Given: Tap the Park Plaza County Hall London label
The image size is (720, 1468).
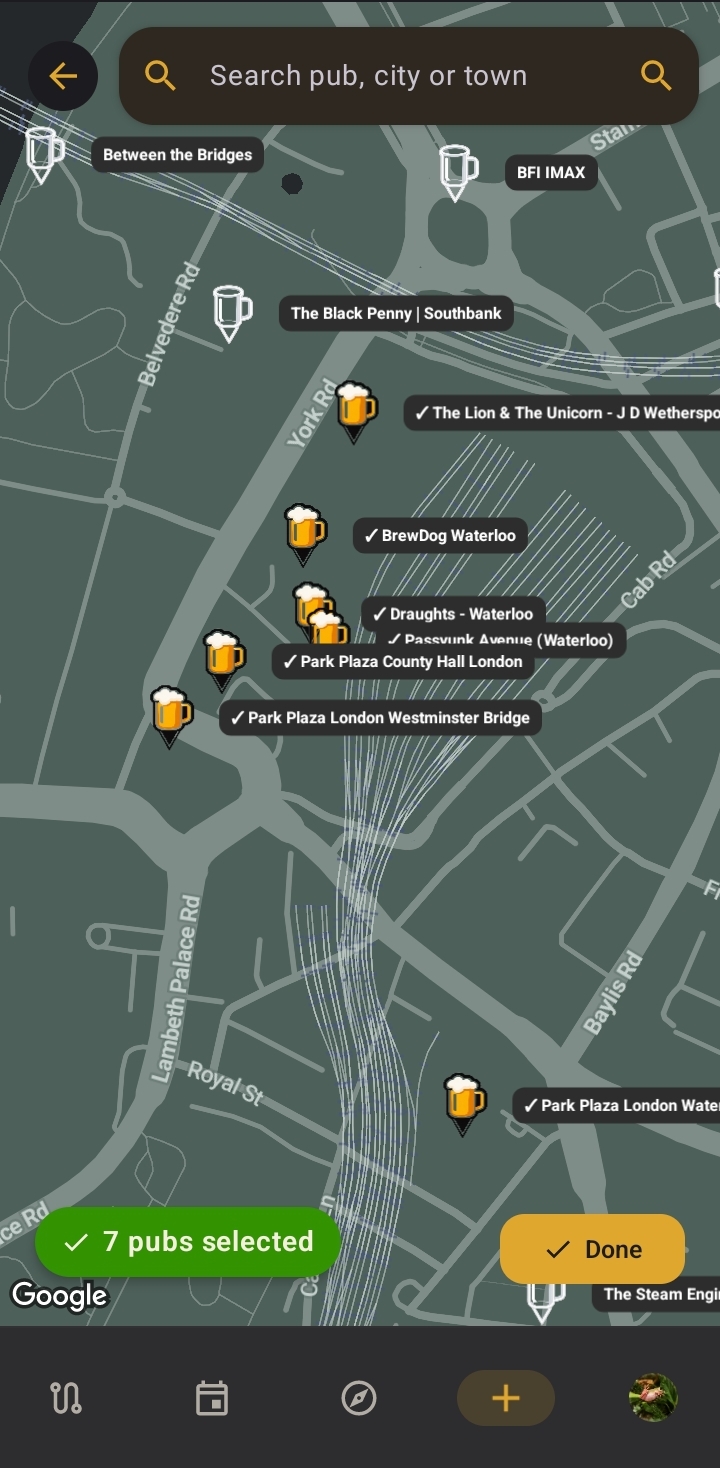Looking at the screenshot, I should click(x=404, y=661).
